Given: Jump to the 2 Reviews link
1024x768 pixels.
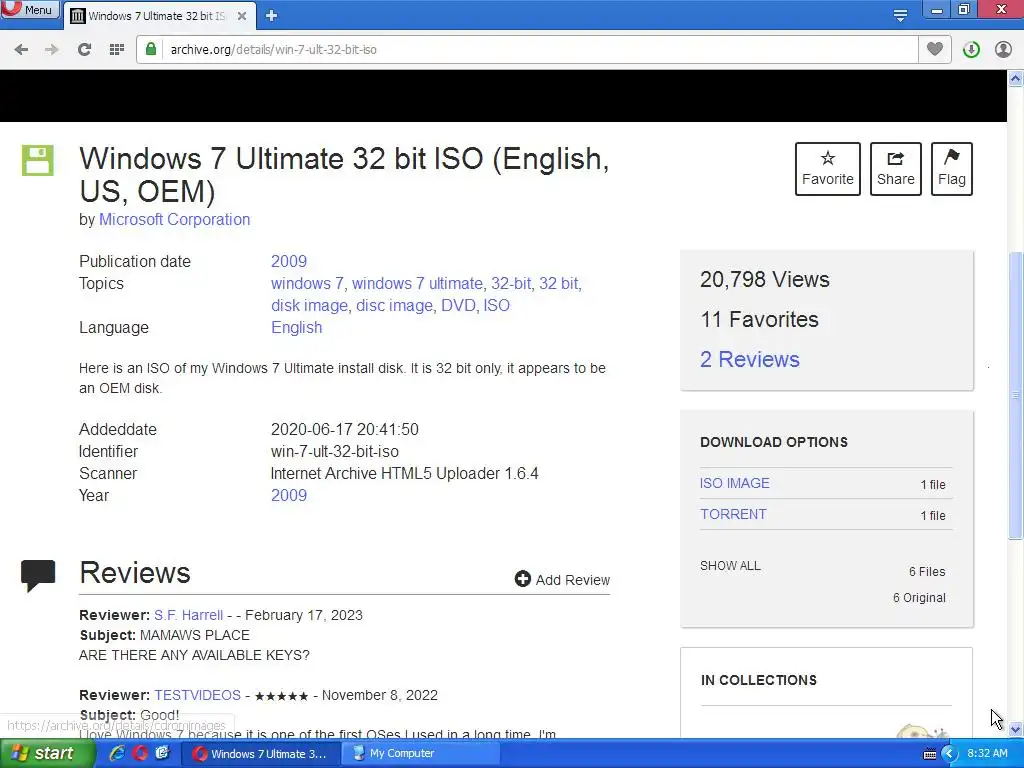Looking at the screenshot, I should pos(750,359).
